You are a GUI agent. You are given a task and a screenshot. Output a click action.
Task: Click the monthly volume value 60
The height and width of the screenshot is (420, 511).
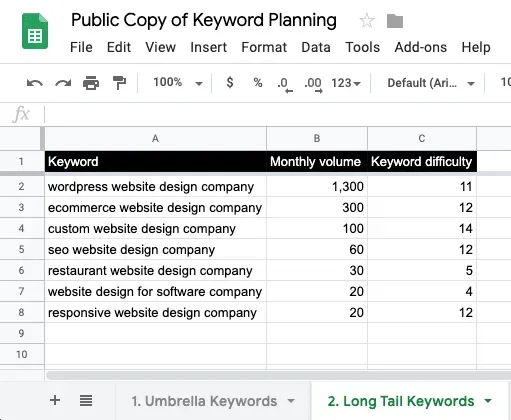tap(317, 249)
